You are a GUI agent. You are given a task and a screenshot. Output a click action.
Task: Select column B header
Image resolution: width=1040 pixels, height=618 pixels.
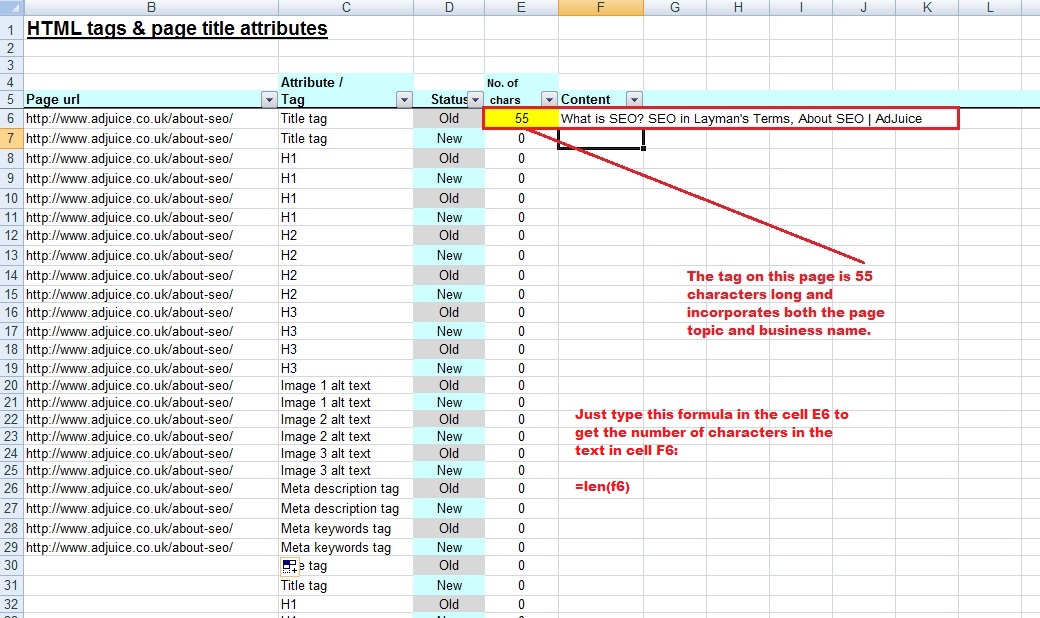[x=151, y=8]
